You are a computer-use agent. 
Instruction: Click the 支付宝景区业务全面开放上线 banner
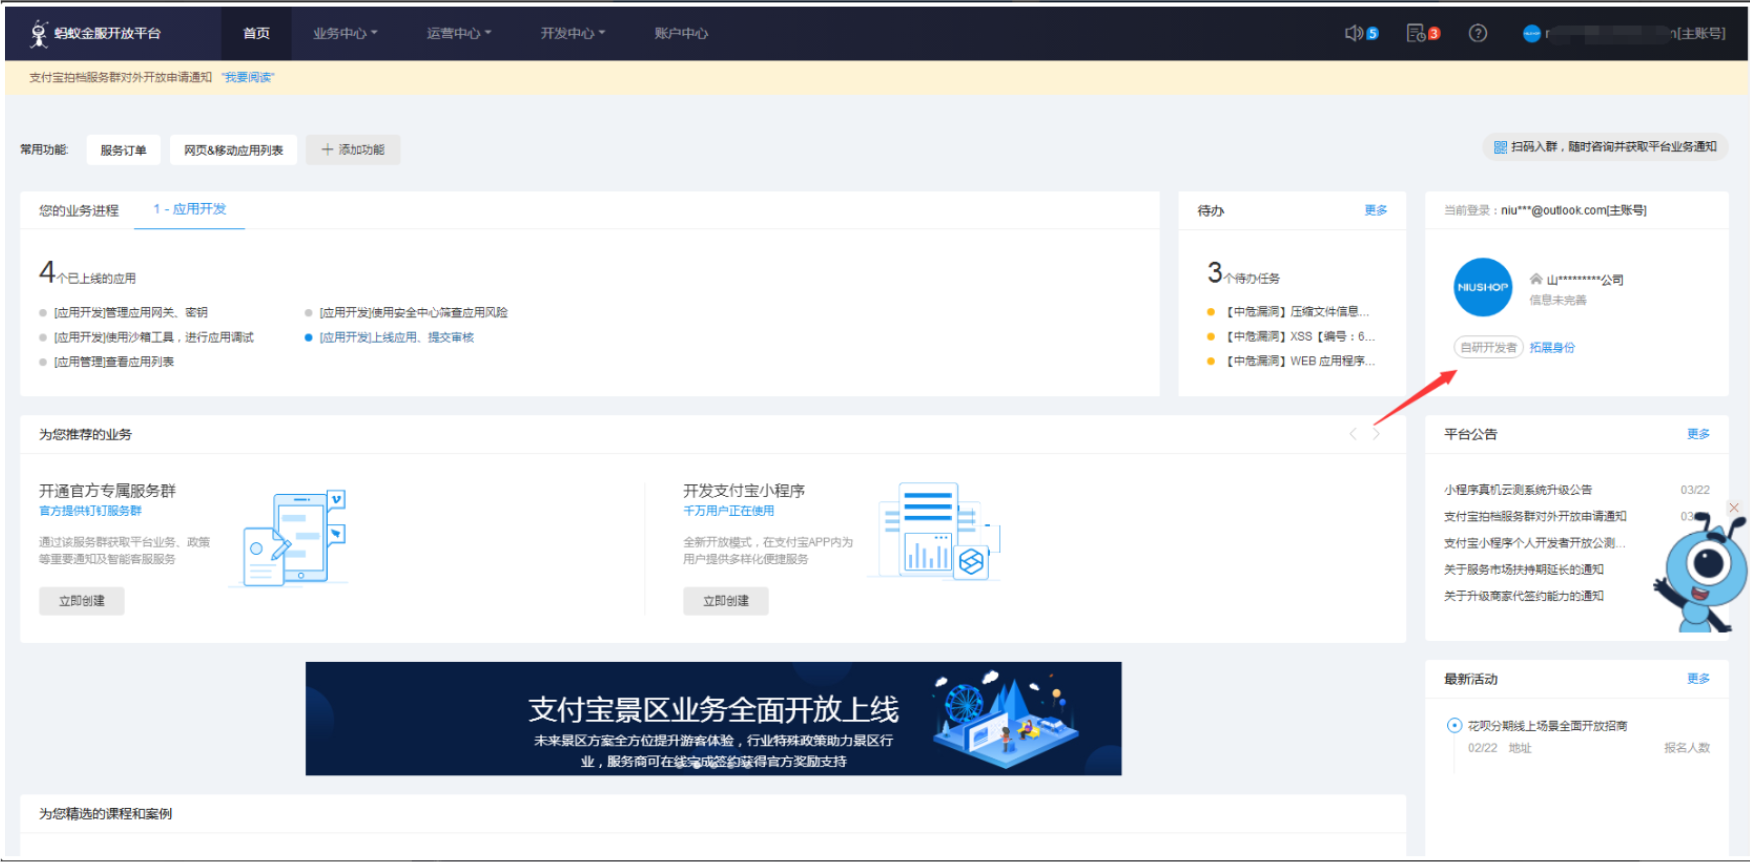click(x=713, y=718)
